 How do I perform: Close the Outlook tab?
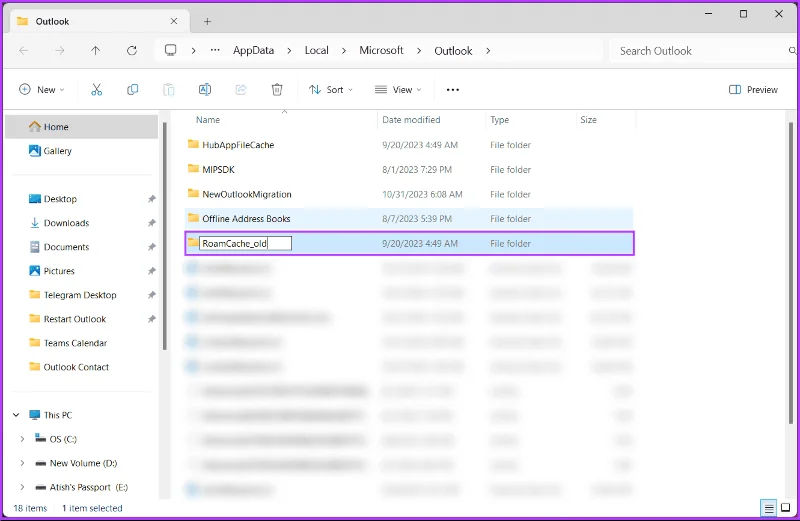pyautogui.click(x=173, y=21)
